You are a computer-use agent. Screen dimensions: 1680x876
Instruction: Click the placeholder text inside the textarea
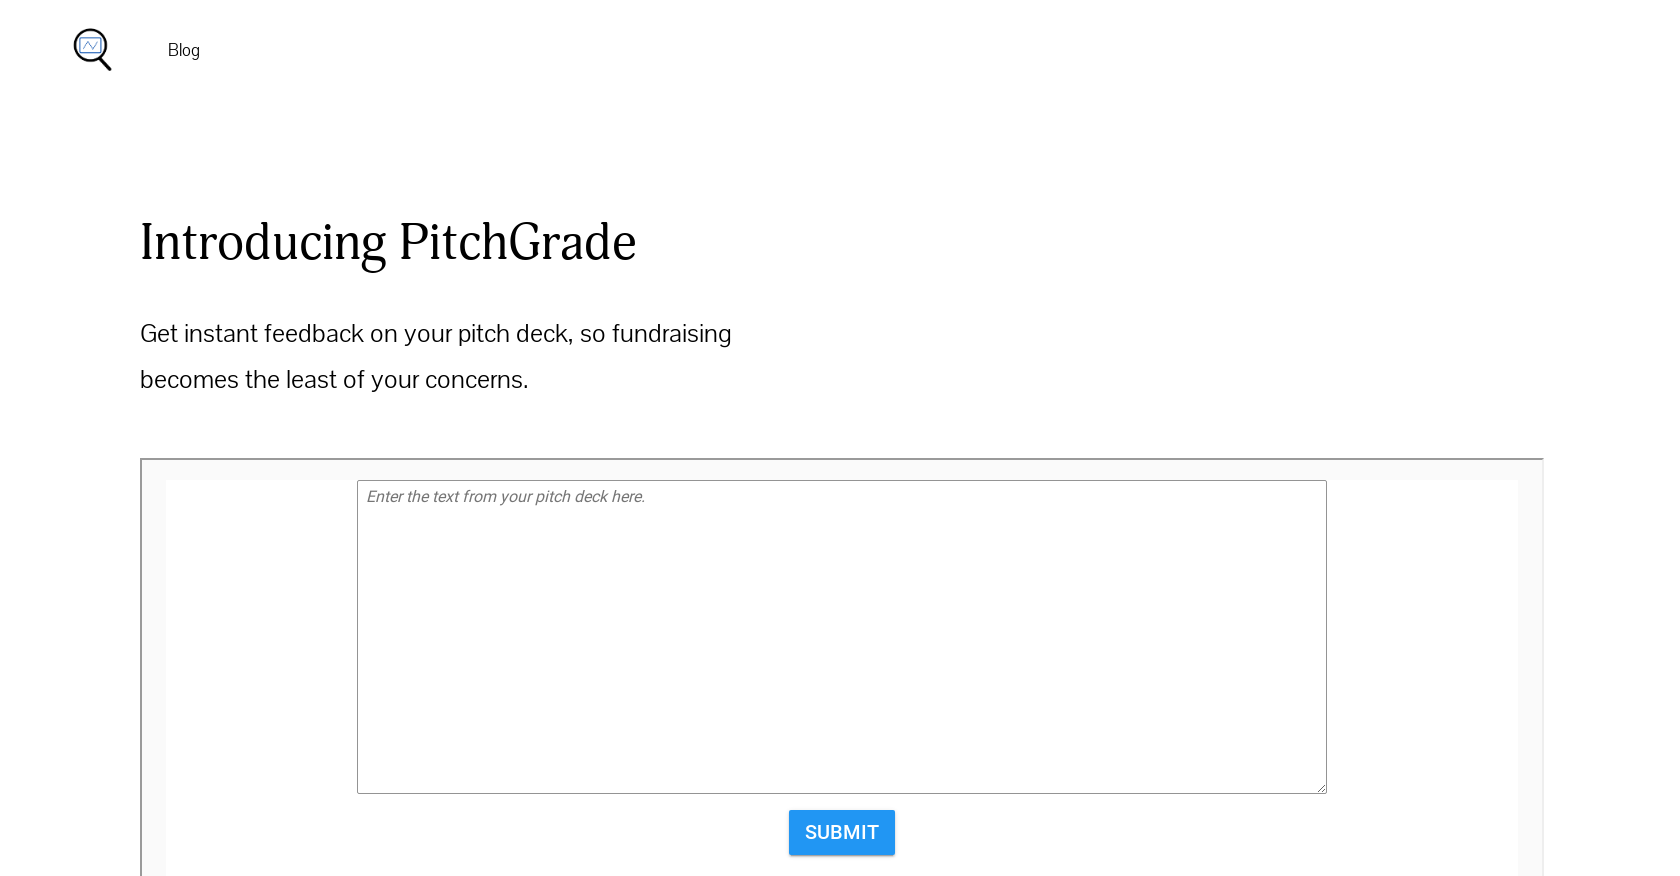coord(505,496)
